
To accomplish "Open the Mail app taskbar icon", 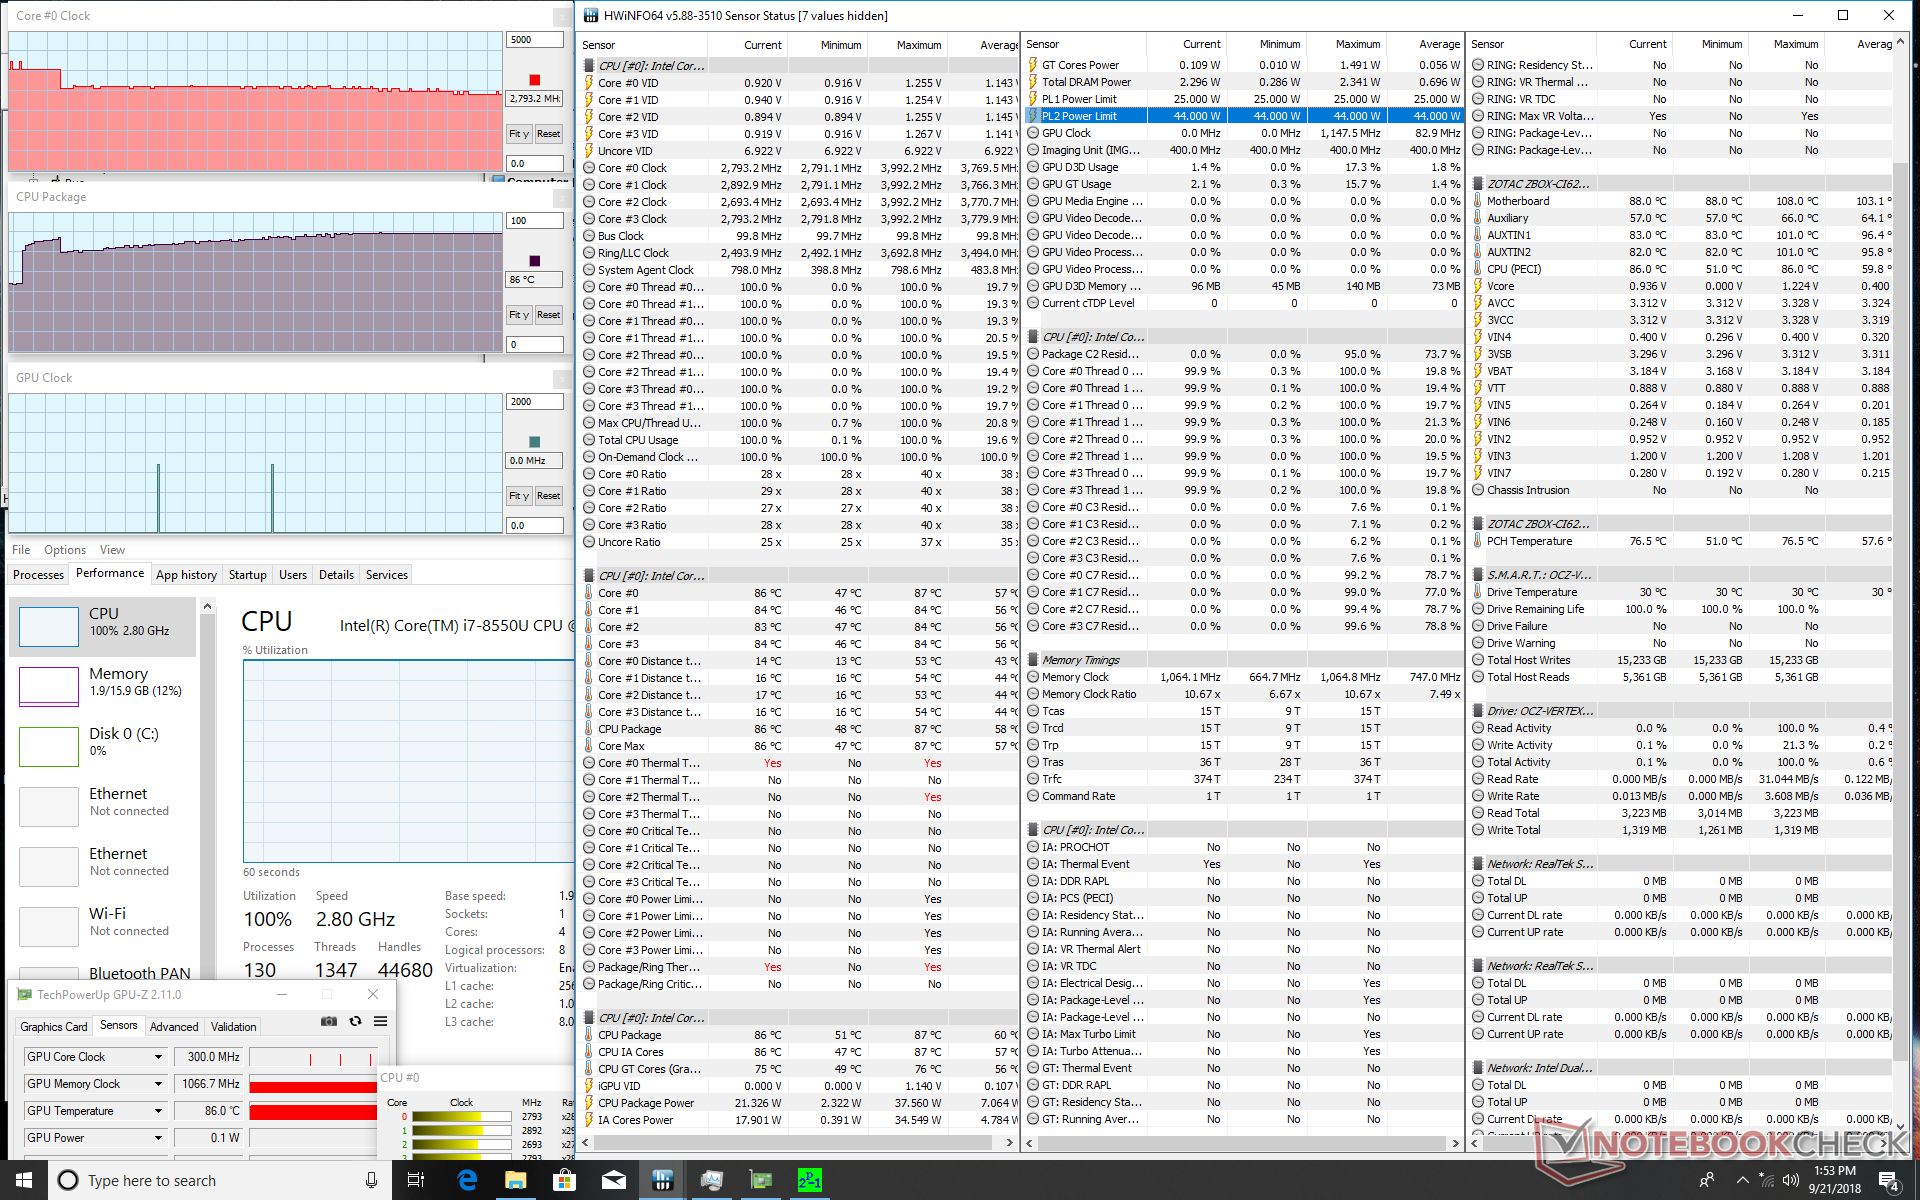I will tap(613, 1180).
